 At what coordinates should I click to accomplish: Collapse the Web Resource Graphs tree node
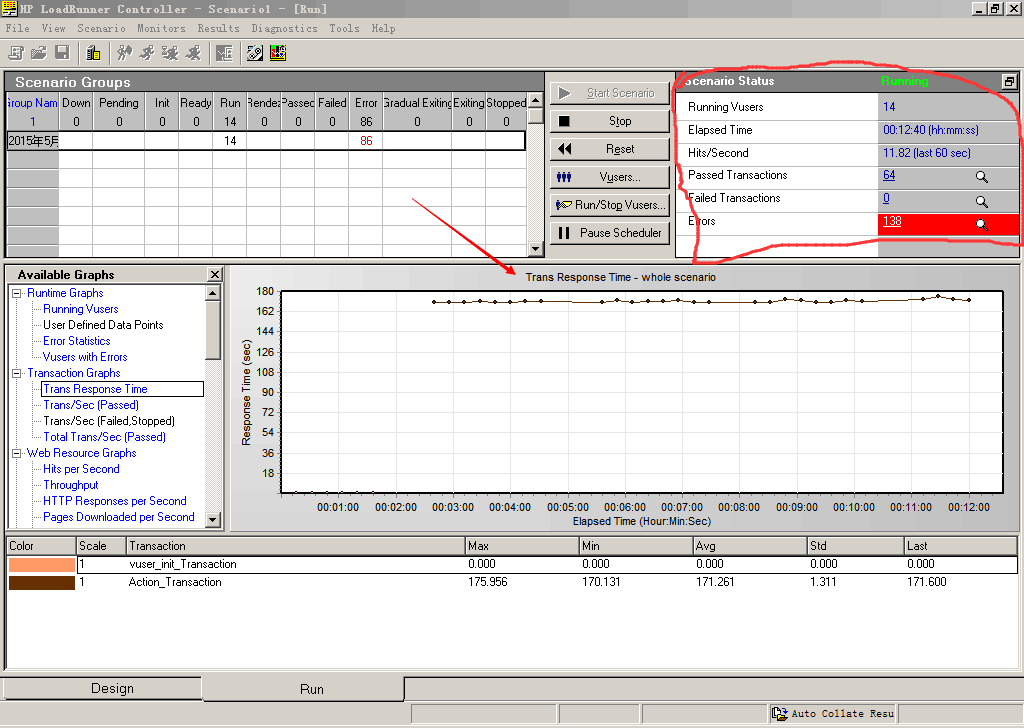16,453
